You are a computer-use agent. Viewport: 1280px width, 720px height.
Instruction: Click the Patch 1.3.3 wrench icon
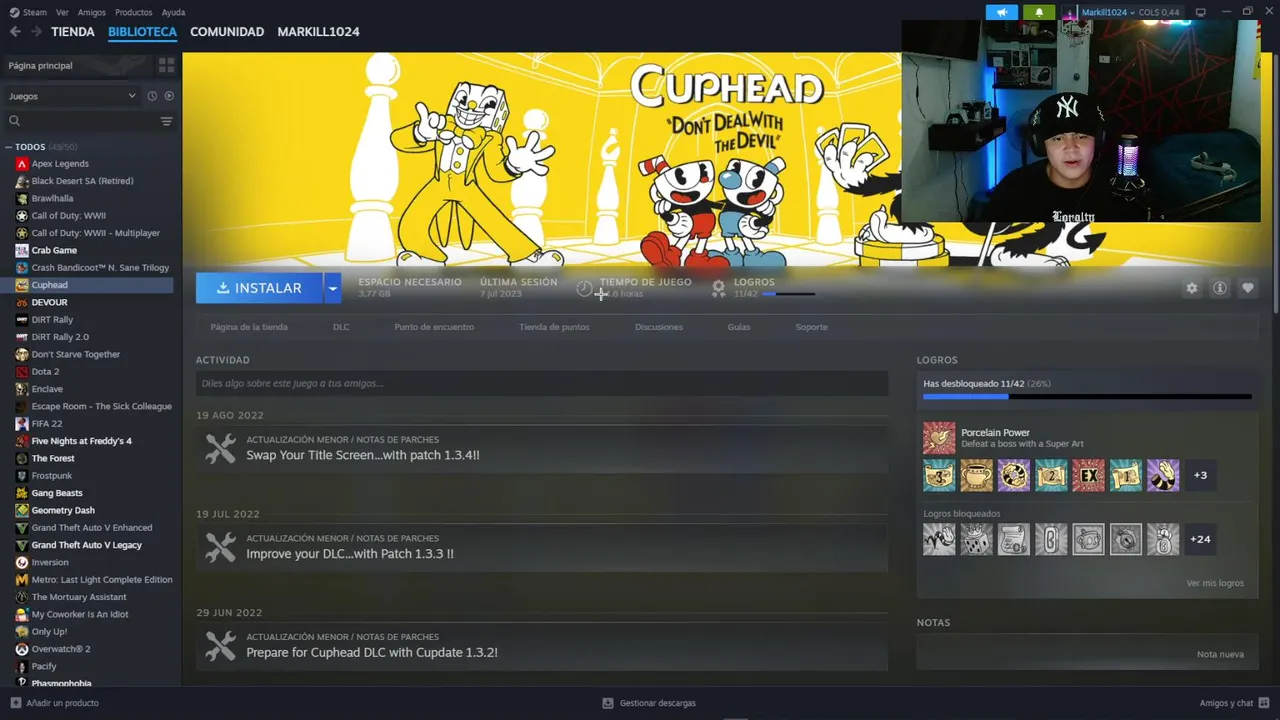[220, 547]
